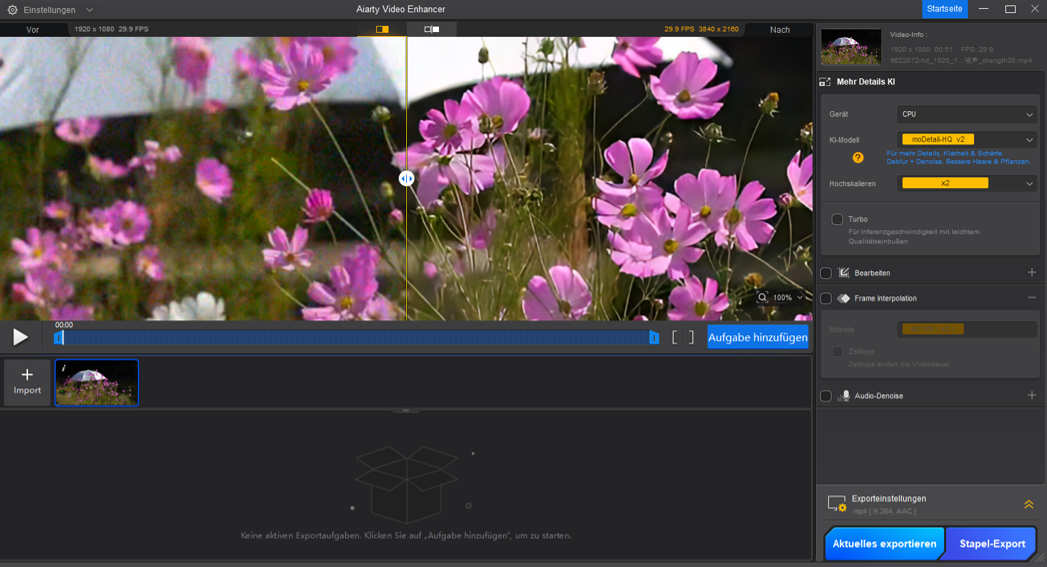Set trim start with left bracket
1047x567 pixels.
pos(674,337)
